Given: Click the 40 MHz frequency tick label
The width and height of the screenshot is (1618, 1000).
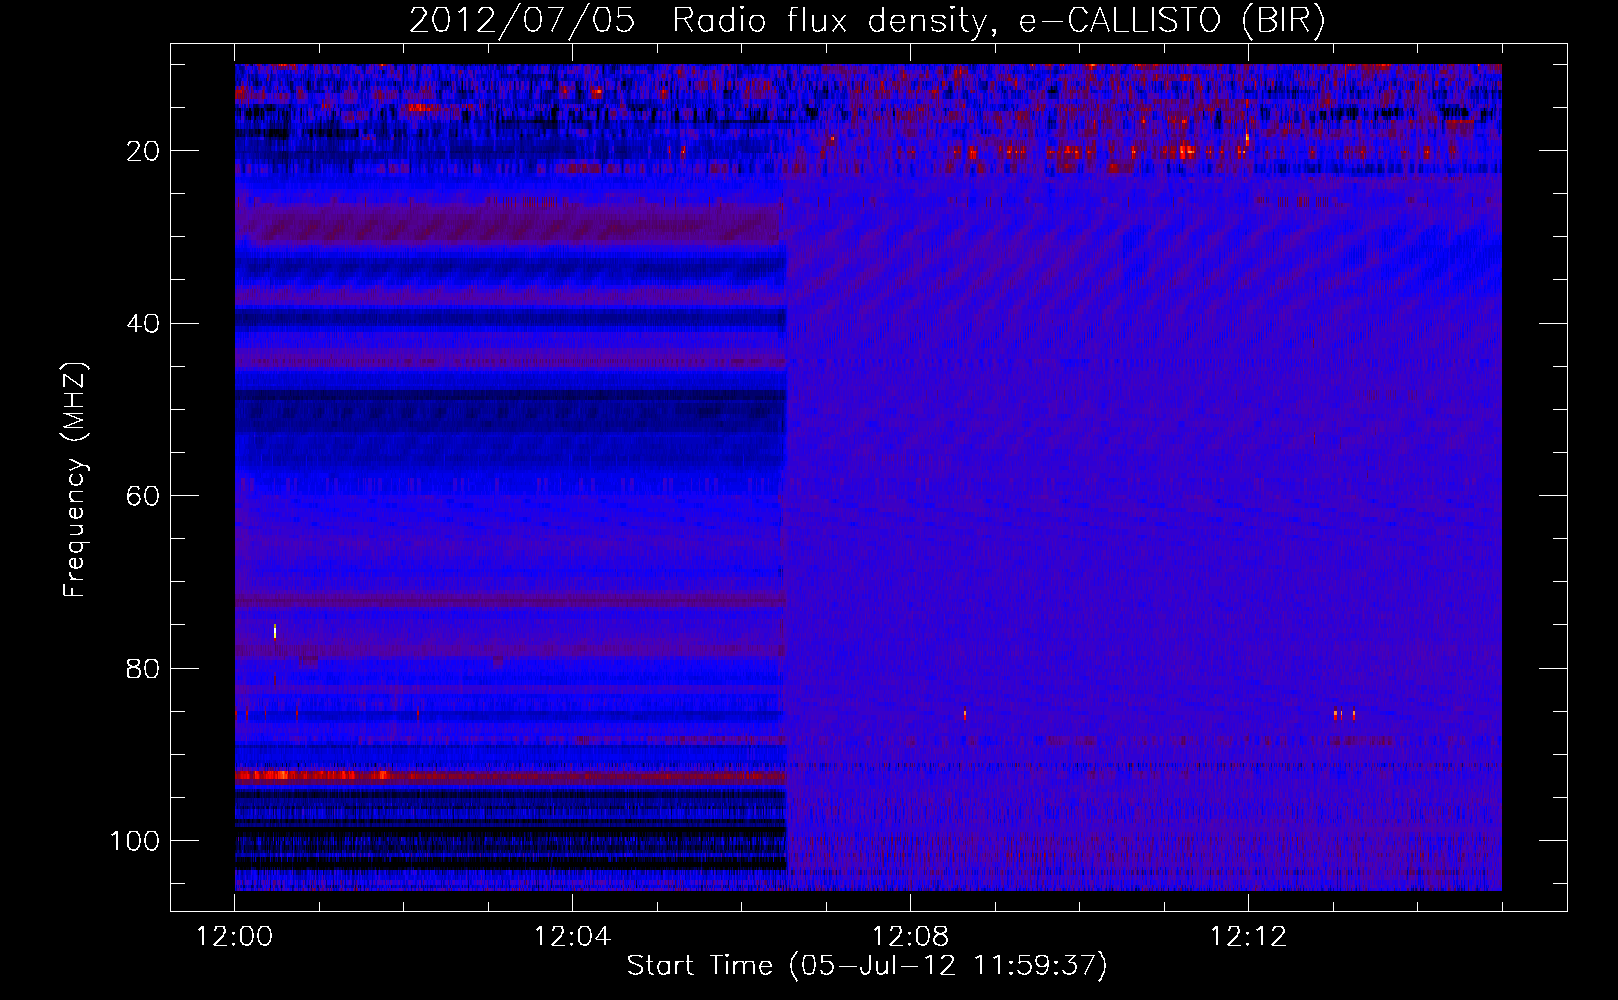Looking at the screenshot, I should 144,324.
